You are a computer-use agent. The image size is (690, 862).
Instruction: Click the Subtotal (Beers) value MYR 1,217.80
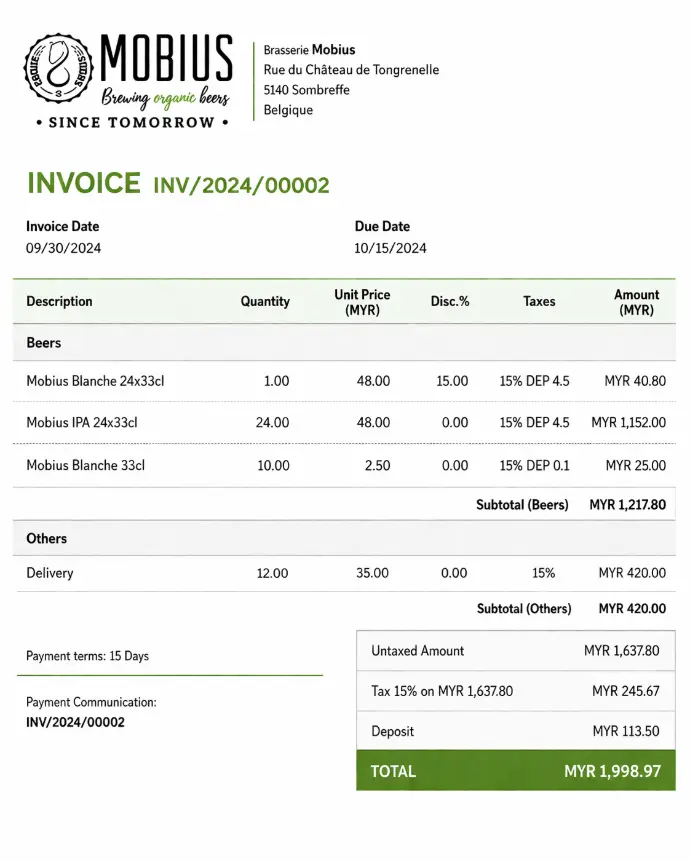tap(627, 505)
